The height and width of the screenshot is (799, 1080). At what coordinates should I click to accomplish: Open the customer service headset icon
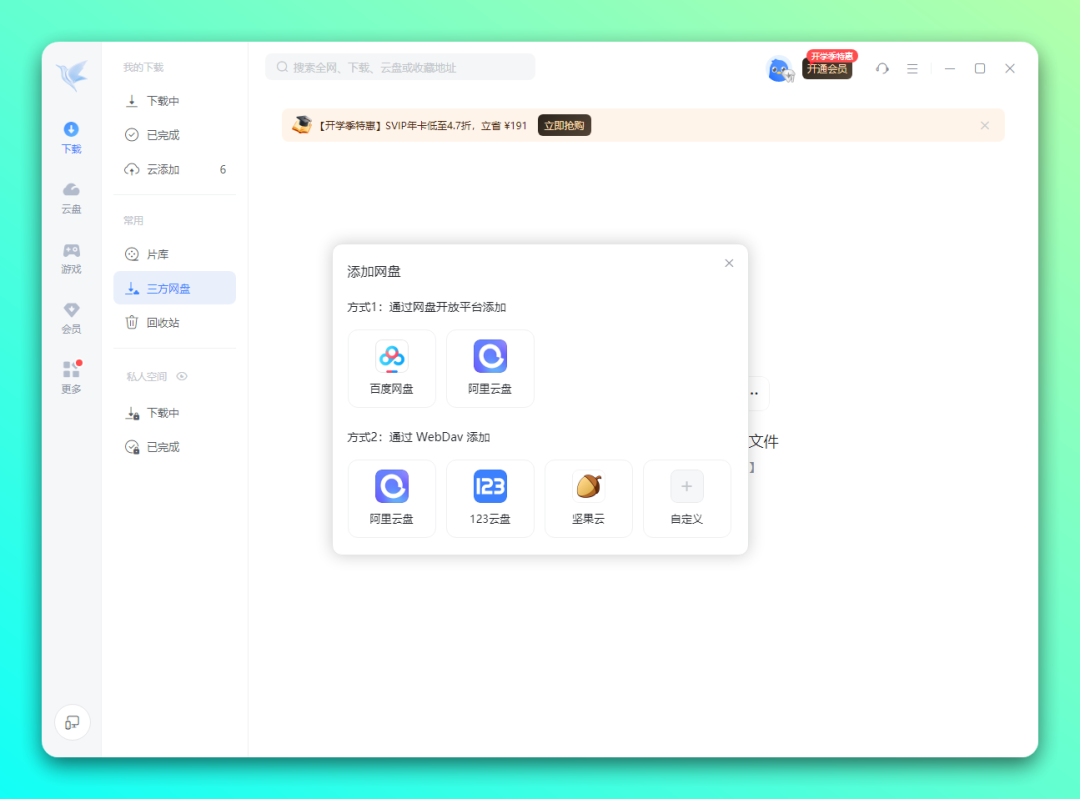coord(882,69)
